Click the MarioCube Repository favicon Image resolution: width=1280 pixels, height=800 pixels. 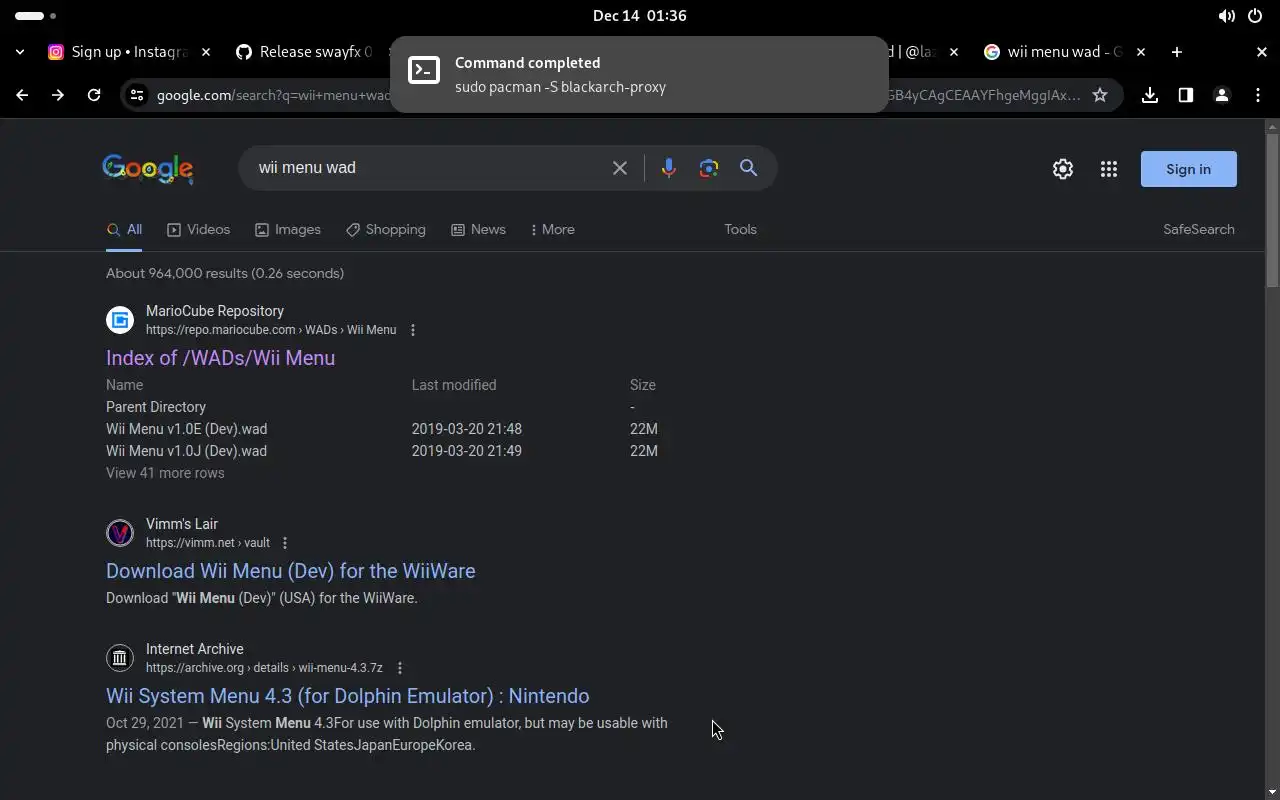[x=120, y=320]
